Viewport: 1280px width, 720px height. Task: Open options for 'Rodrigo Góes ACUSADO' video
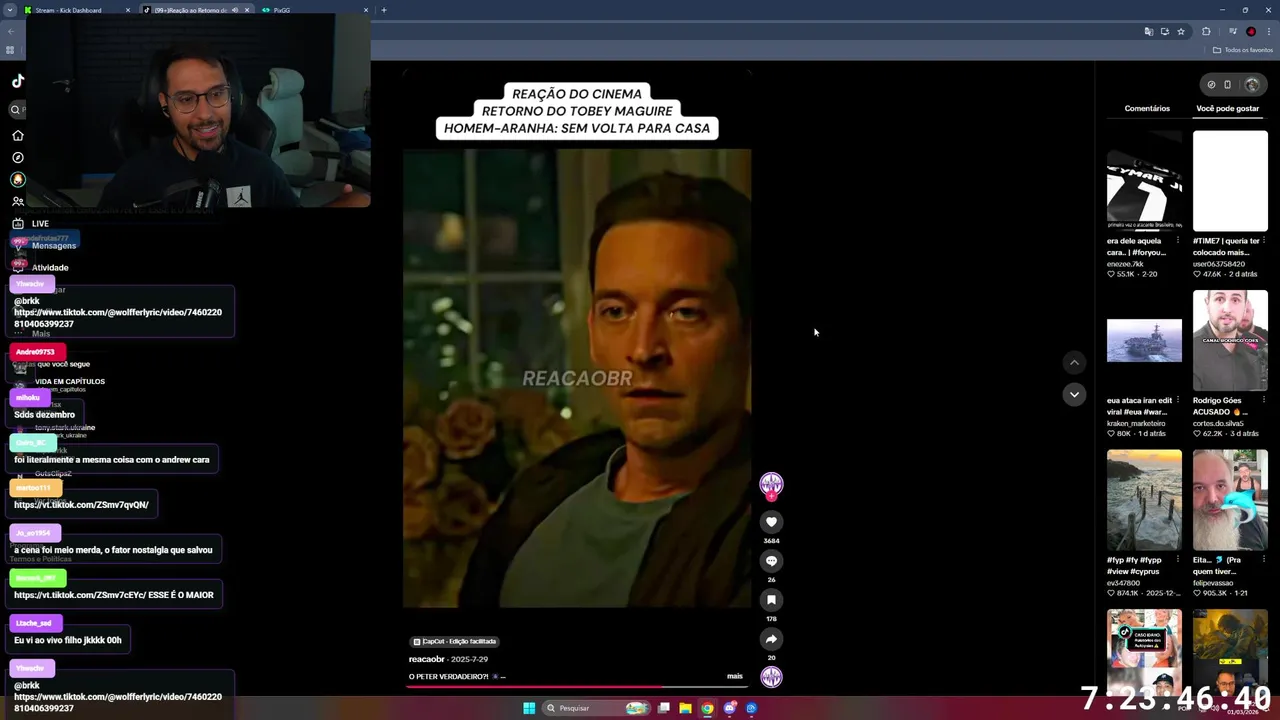1264,400
